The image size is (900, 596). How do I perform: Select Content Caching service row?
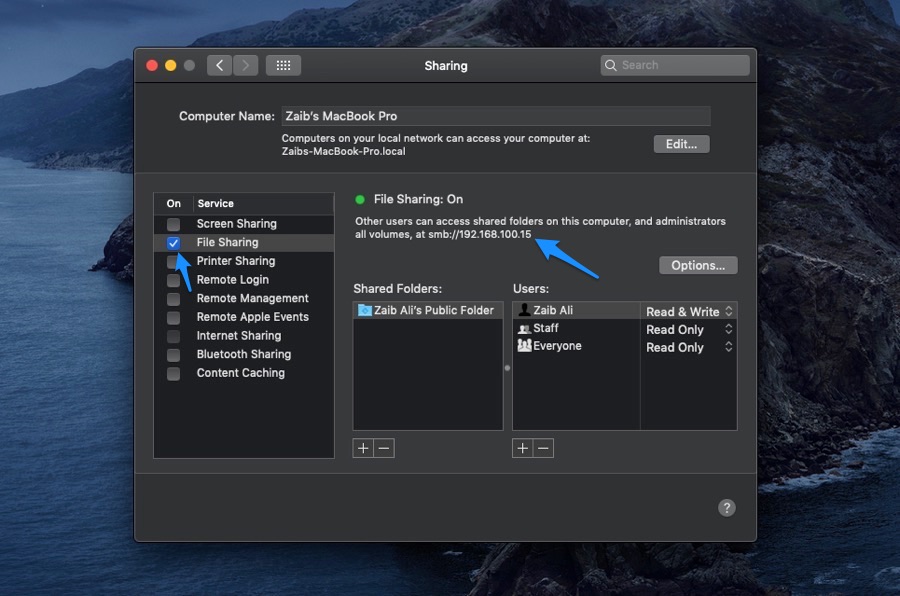(x=244, y=373)
